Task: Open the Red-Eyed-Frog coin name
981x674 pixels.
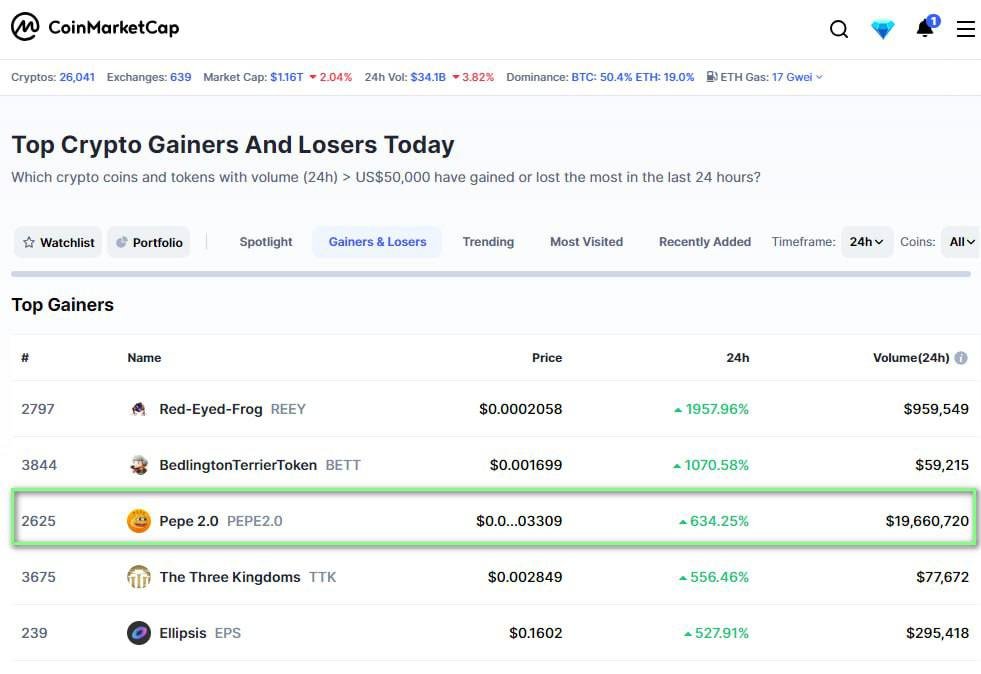Action: click(211, 409)
